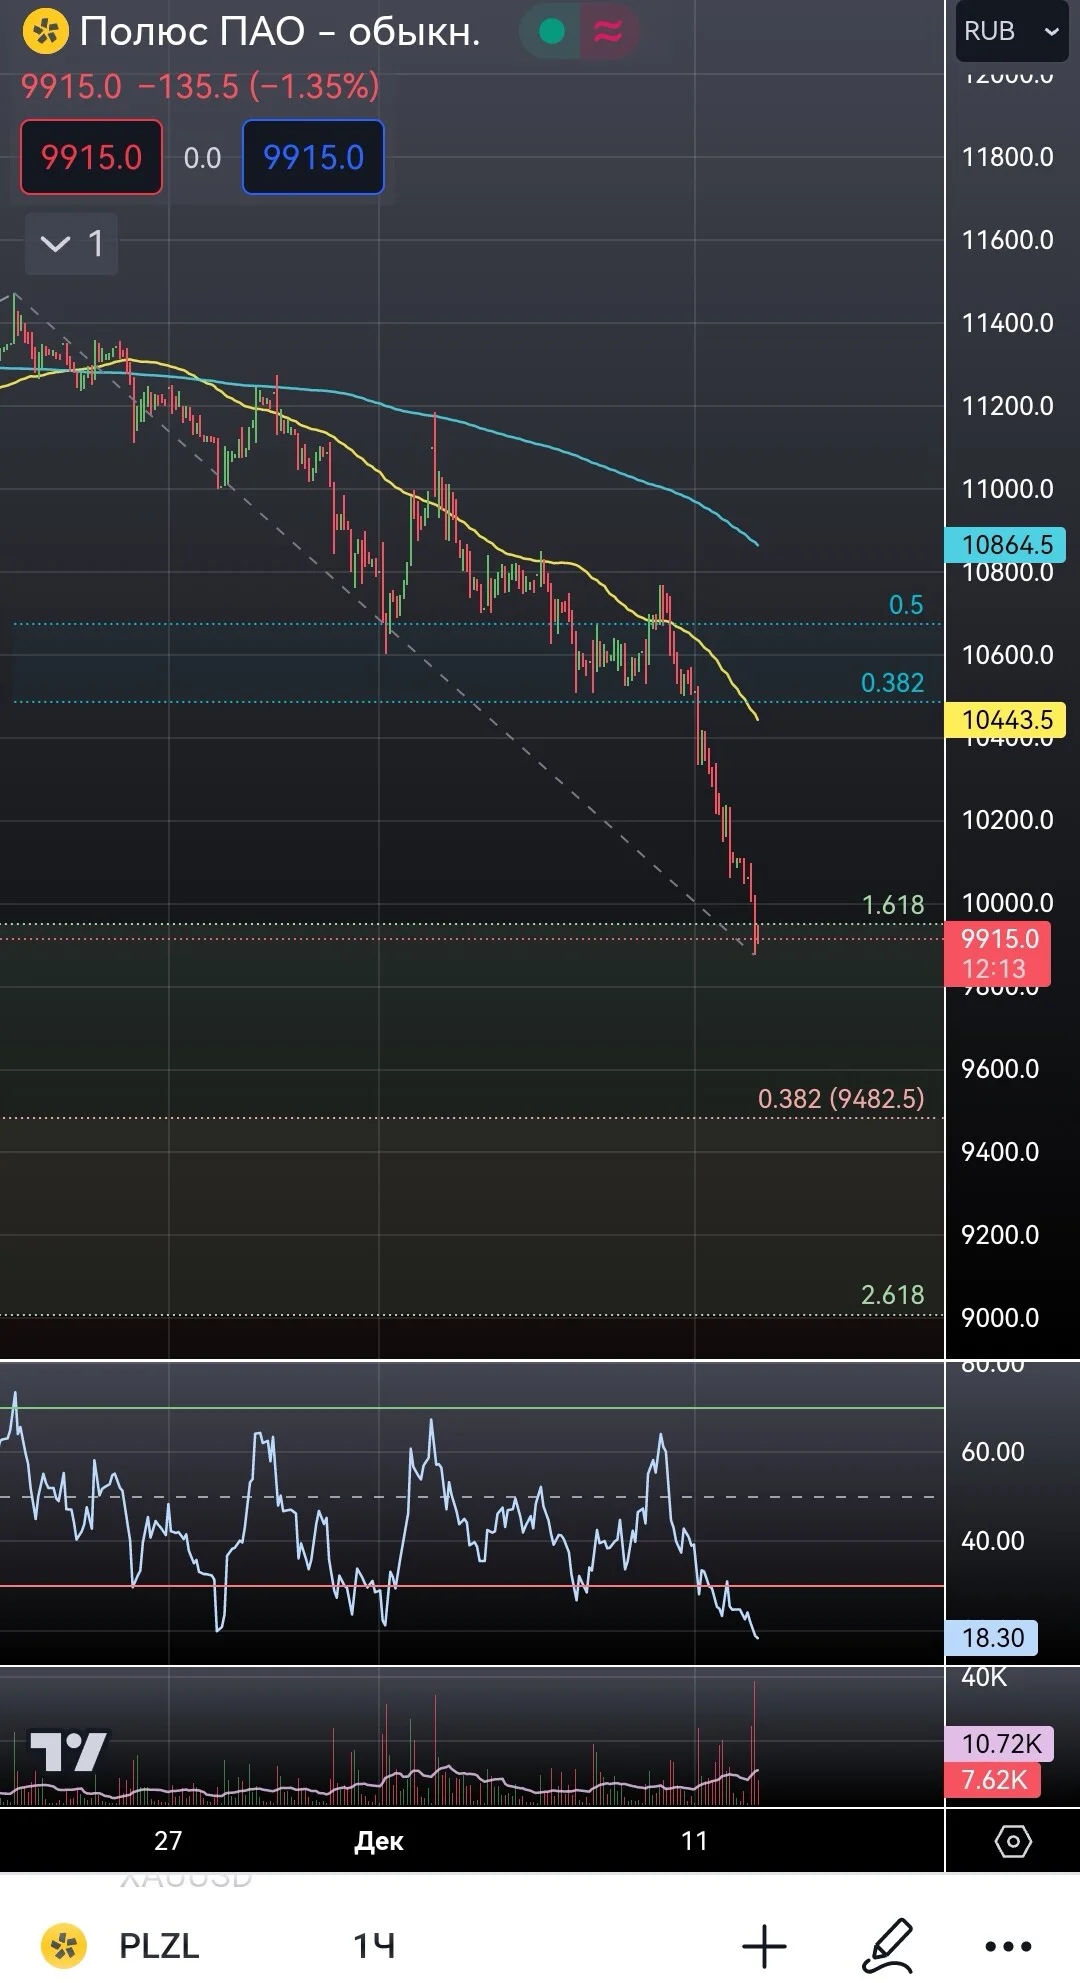Expand the collapsed indicators legend
1080x1983 pixels.
[71, 243]
